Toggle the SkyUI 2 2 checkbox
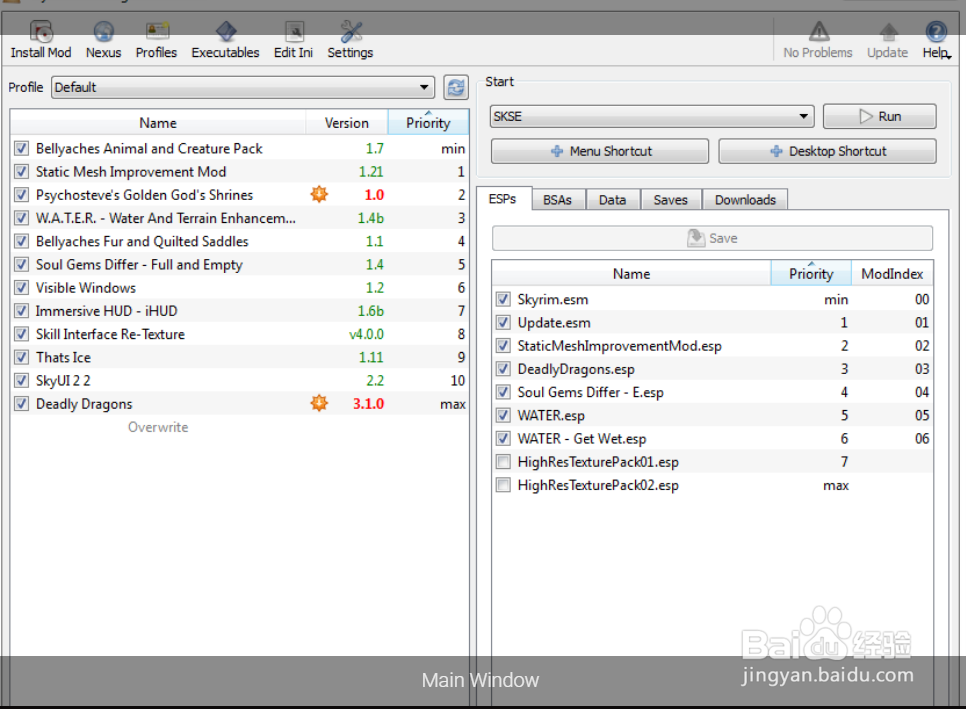Screen dimensions: 966x709 point(22,381)
